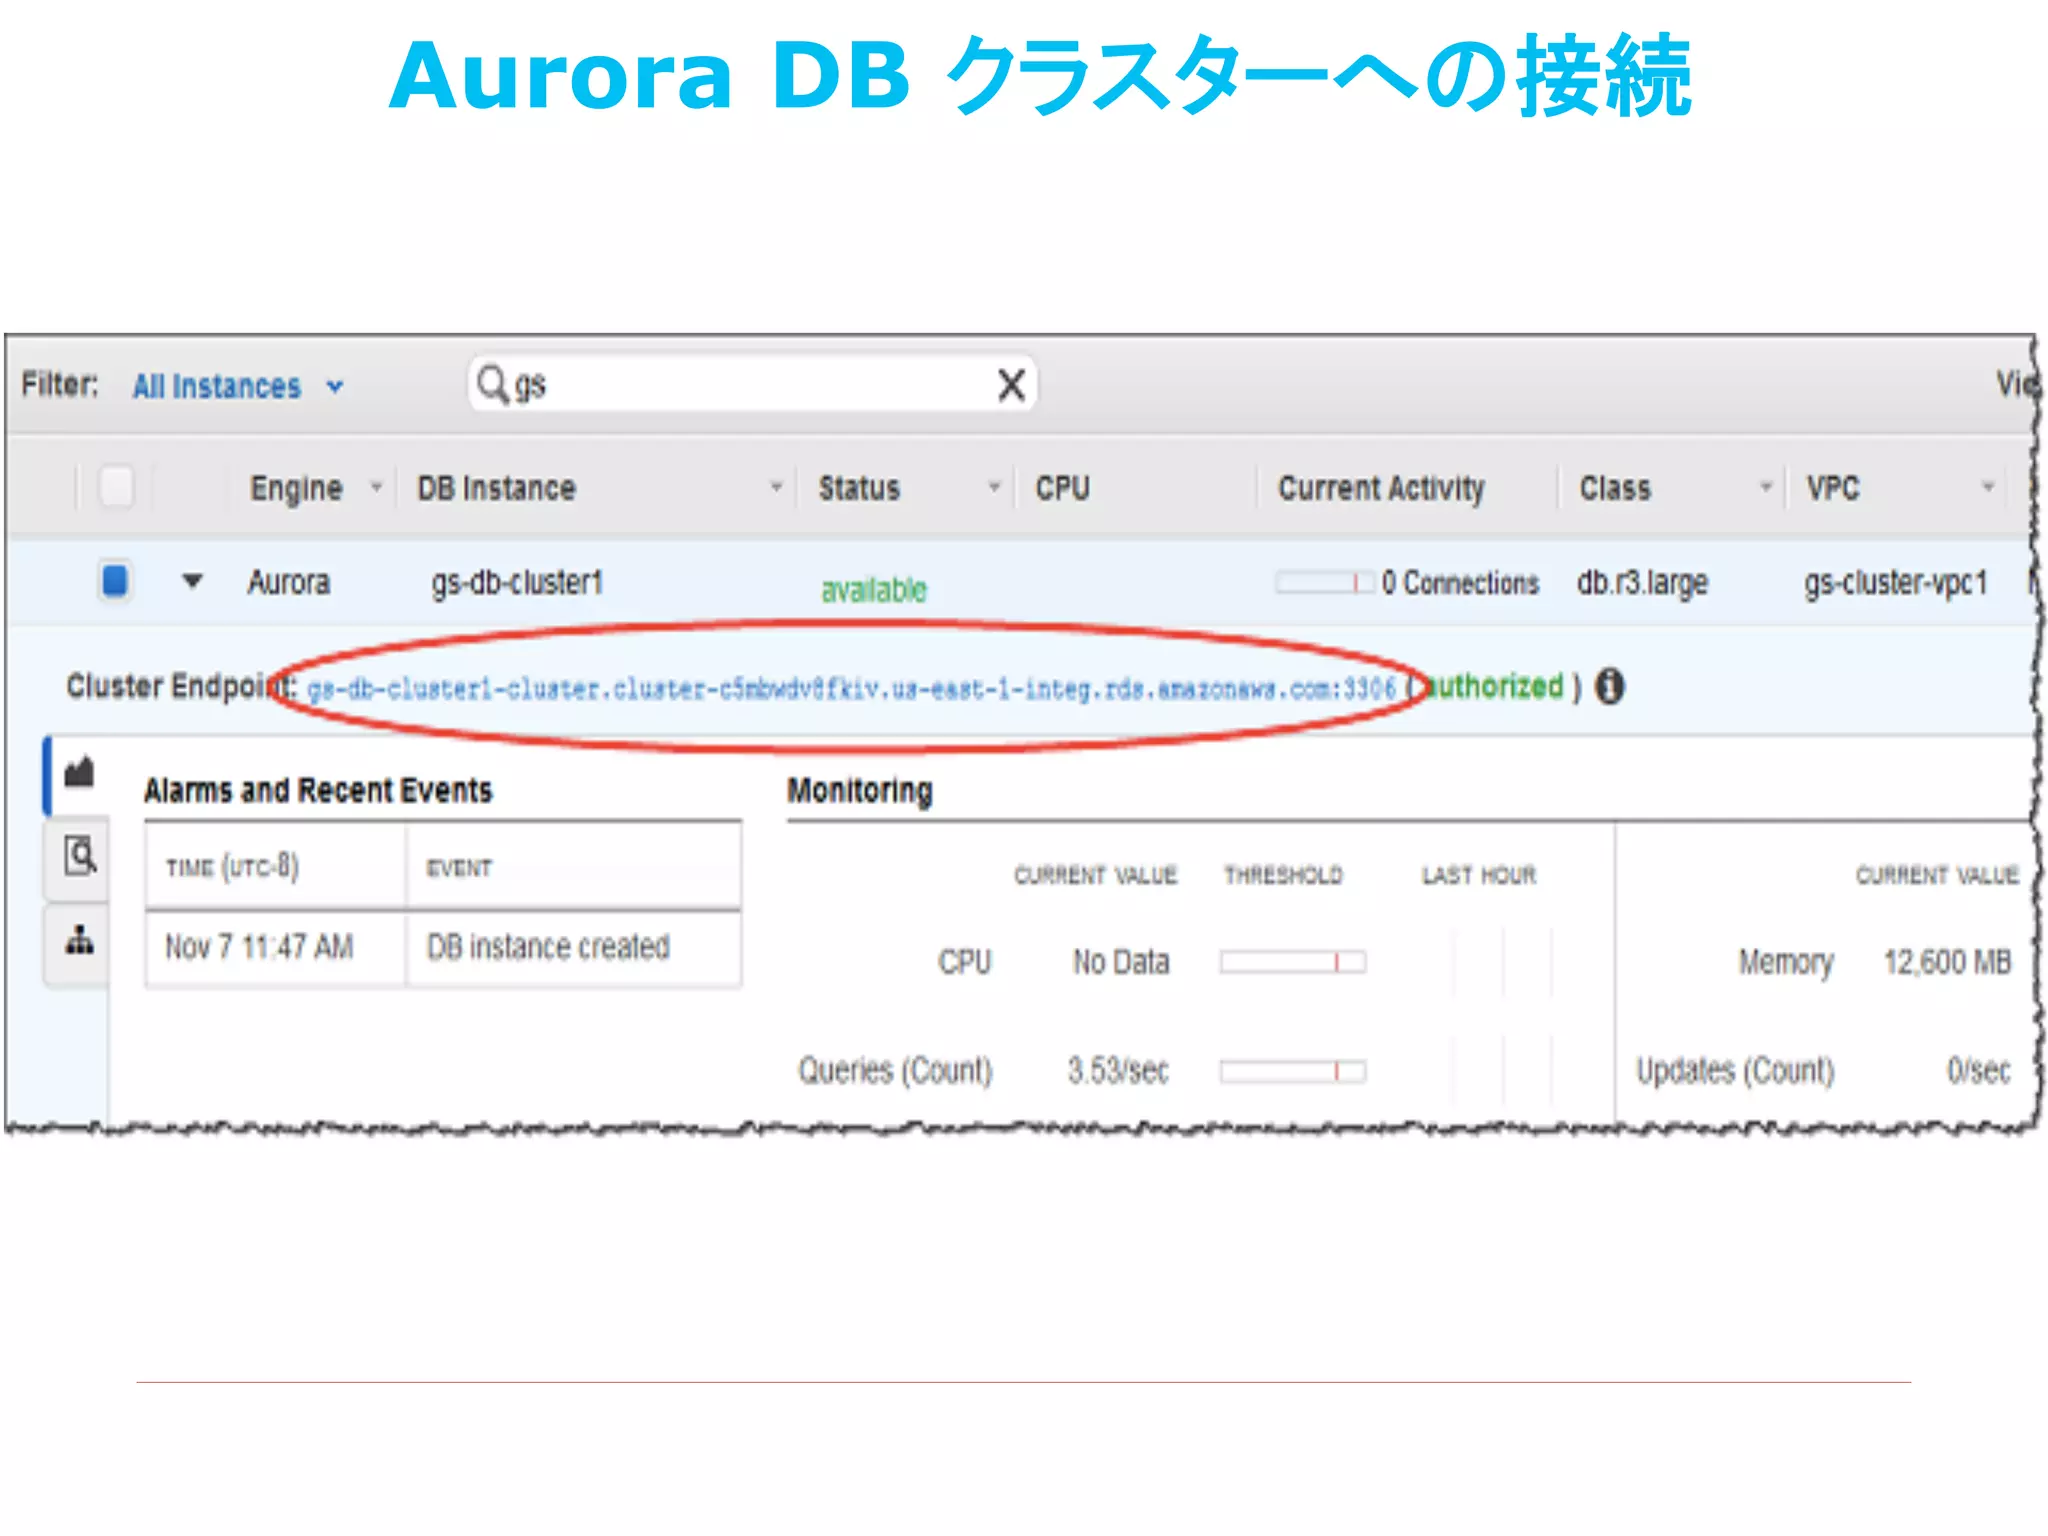
Task: Click the 0/sec updates value
Action: [x=1978, y=1071]
